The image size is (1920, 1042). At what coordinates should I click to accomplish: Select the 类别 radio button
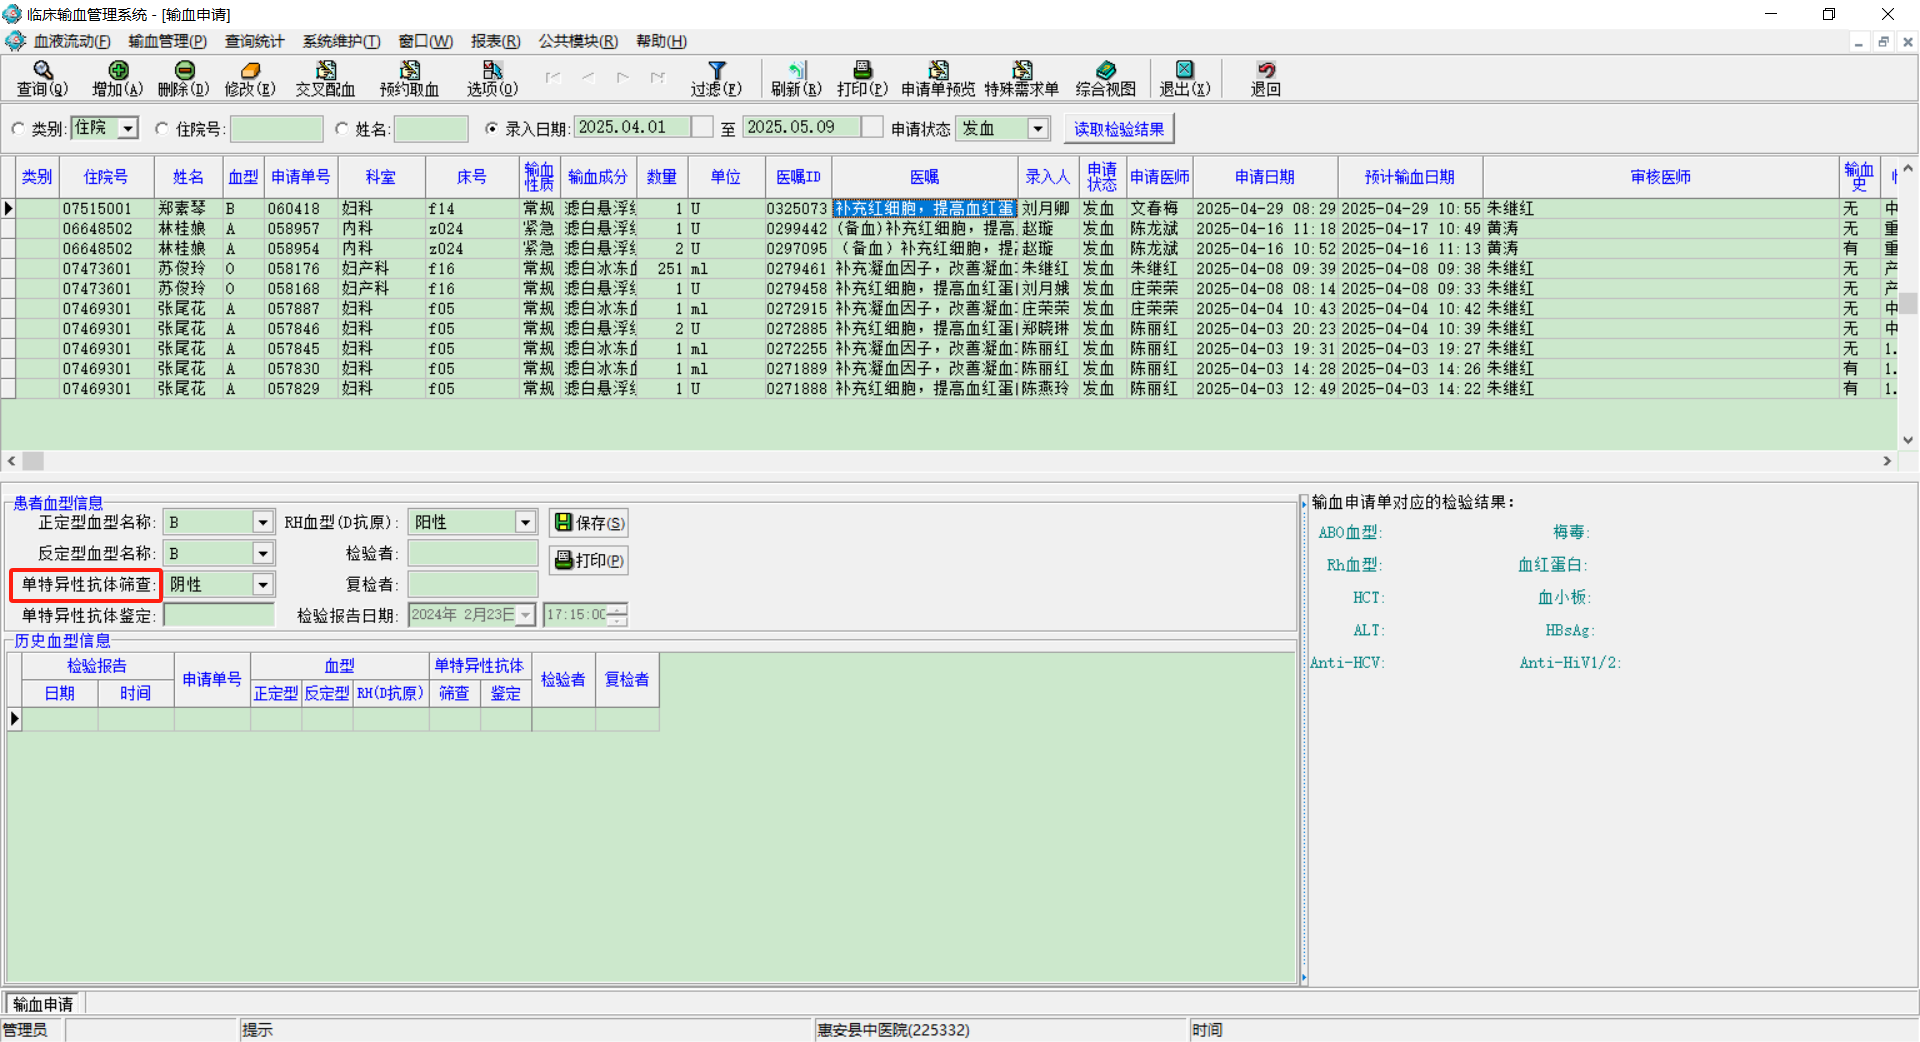tap(18, 129)
